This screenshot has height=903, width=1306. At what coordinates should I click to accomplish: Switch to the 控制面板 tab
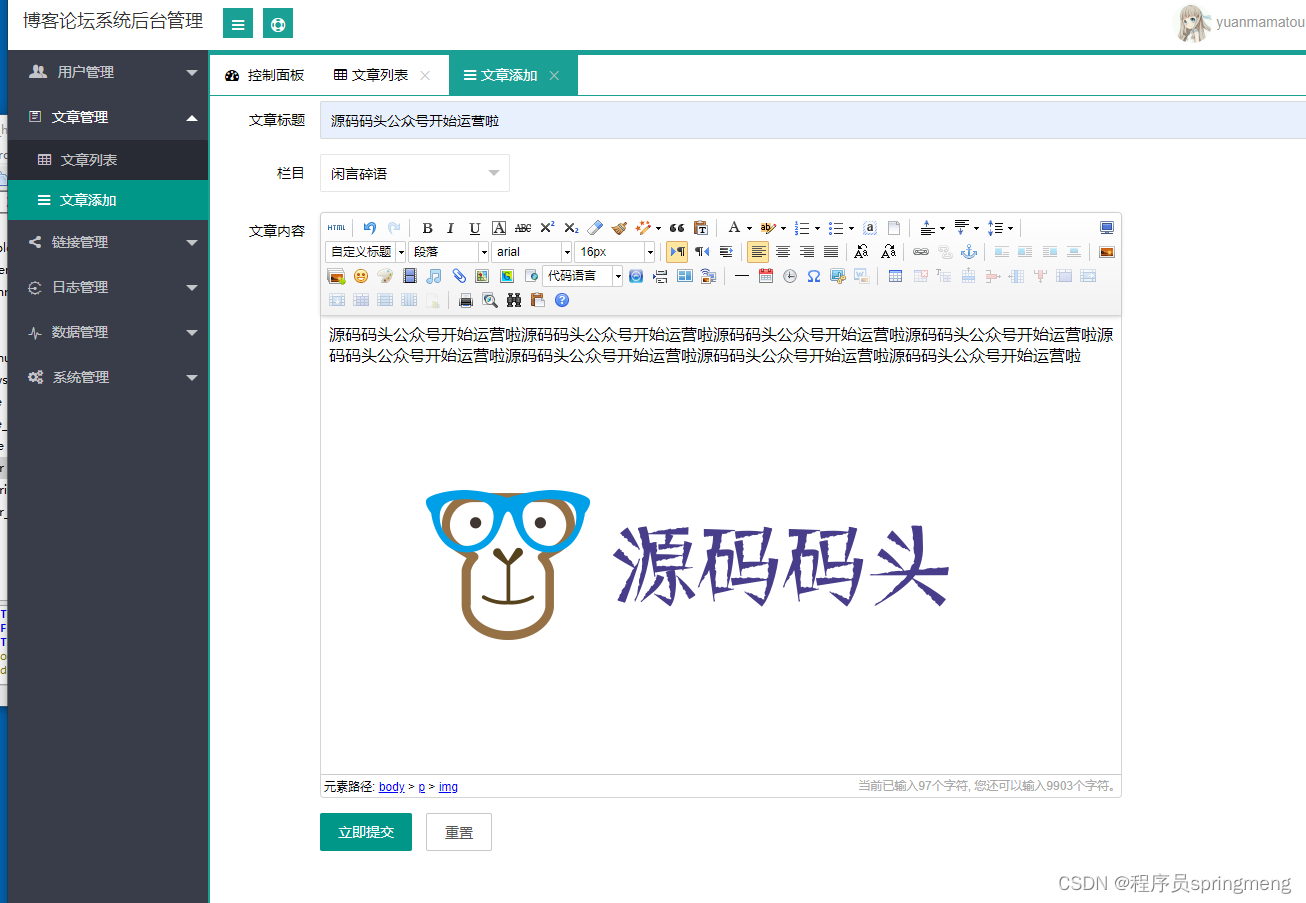coord(265,75)
